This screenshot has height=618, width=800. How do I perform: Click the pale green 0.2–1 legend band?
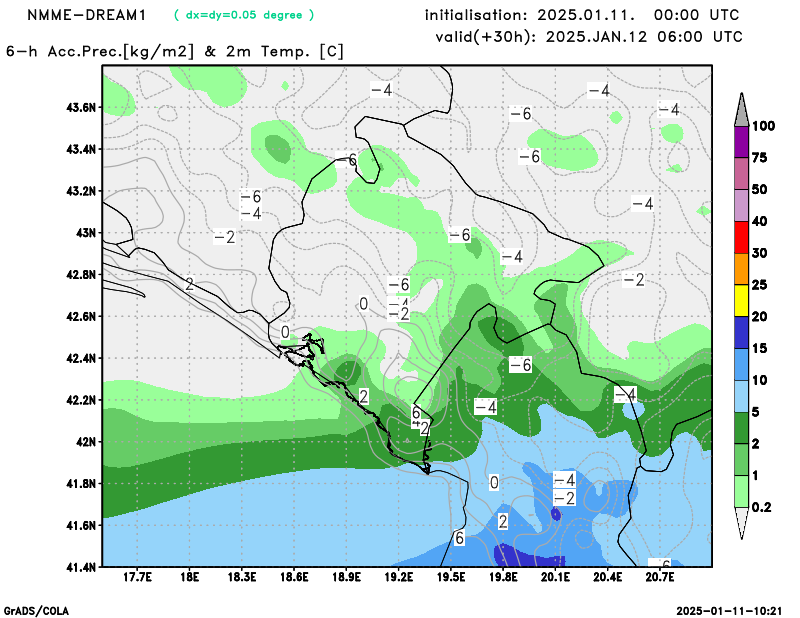point(741,491)
